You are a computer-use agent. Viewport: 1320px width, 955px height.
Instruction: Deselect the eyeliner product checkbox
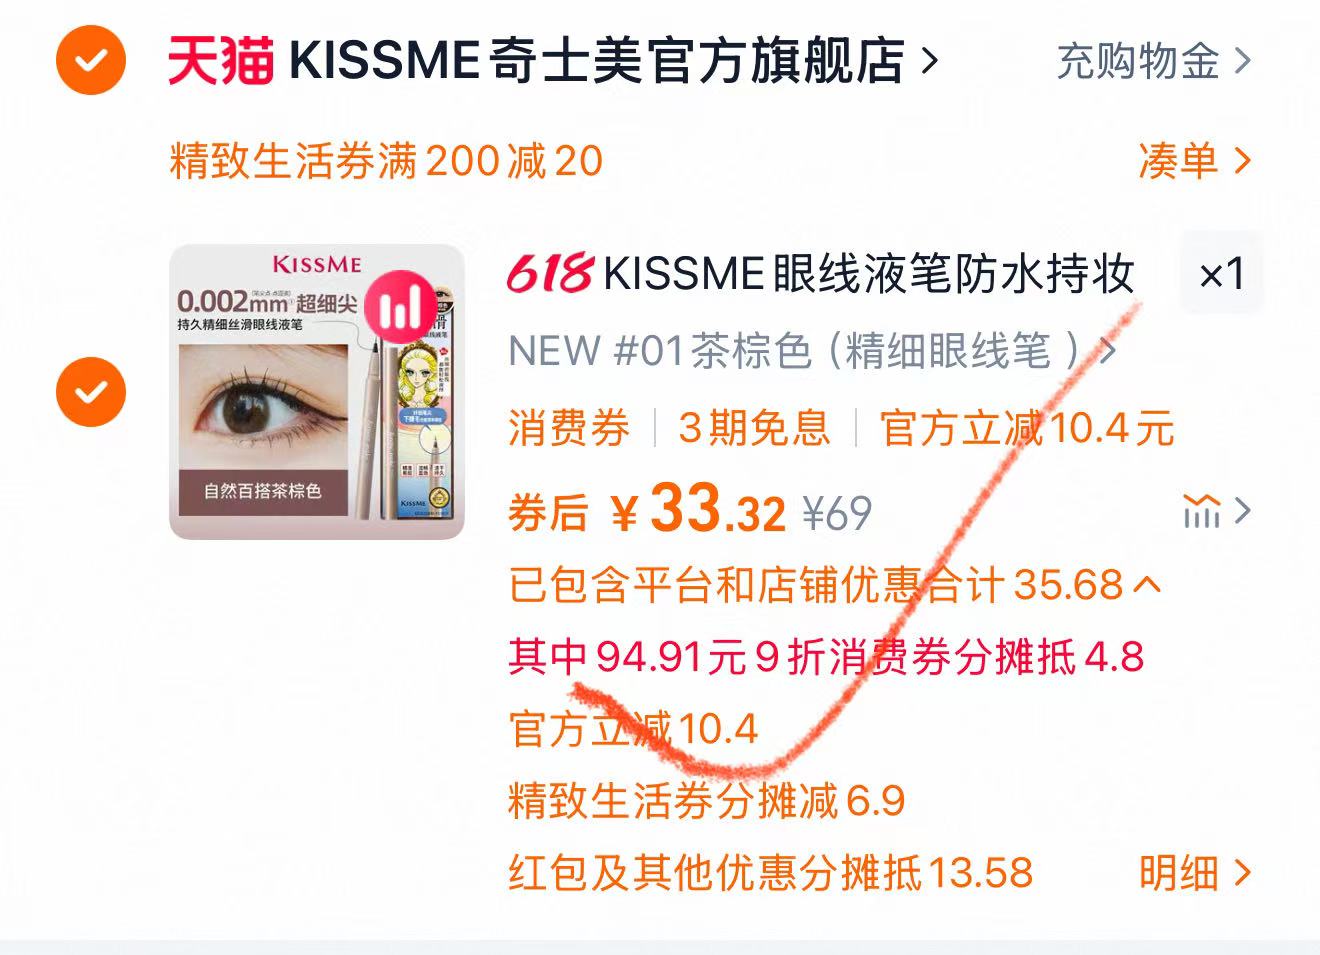pos(91,391)
